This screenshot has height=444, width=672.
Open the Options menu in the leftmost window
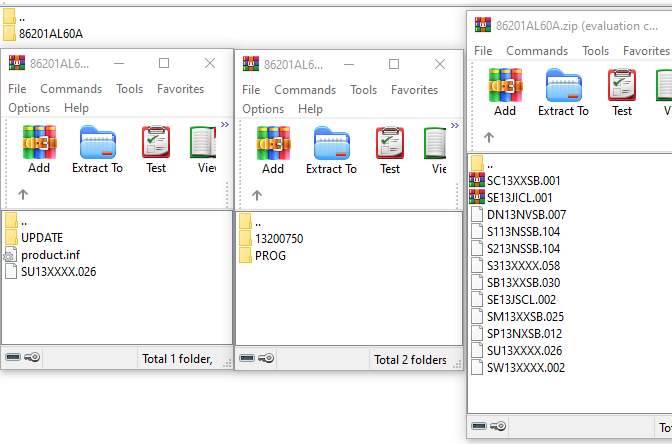click(x=29, y=108)
